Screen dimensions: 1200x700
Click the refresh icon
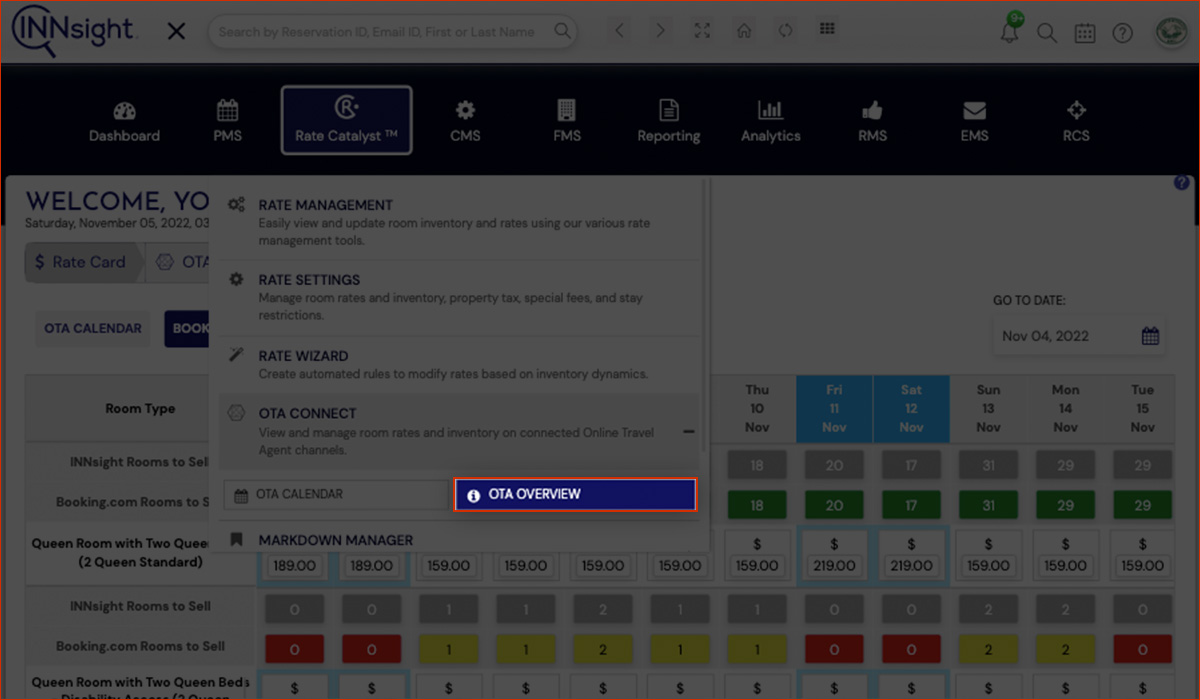785,31
